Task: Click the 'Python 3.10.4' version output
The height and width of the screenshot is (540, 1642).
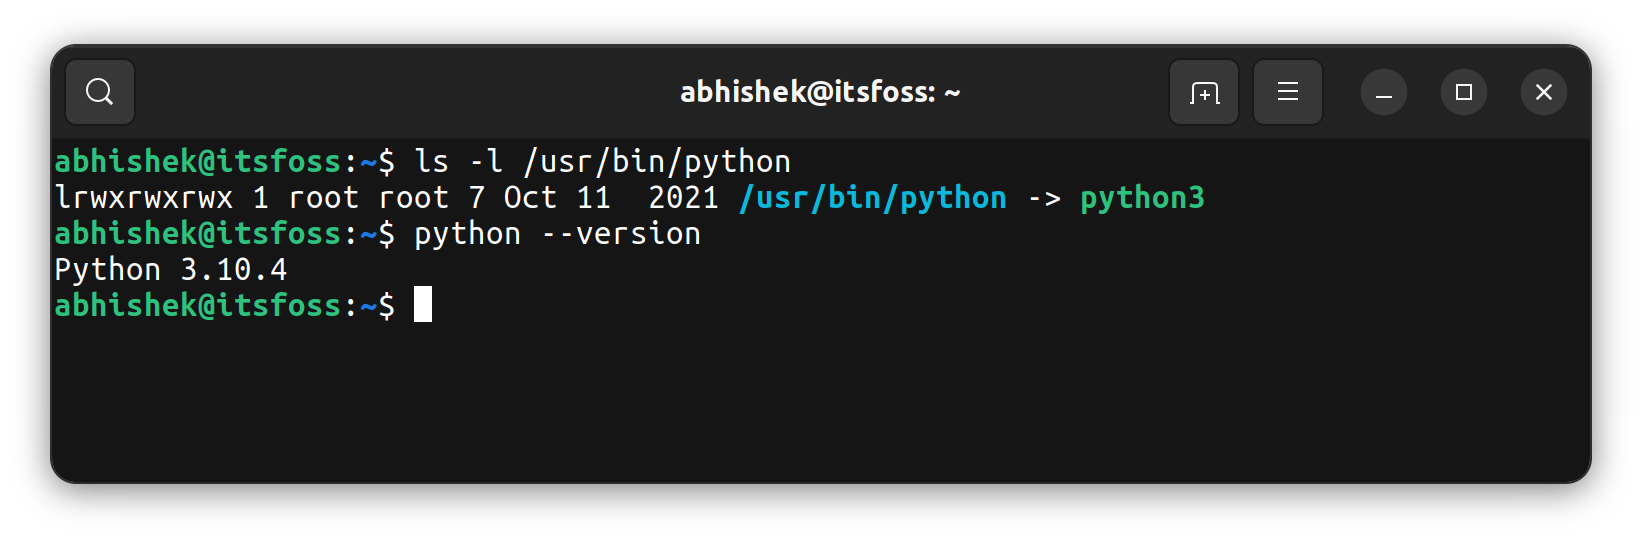Action: tap(171, 270)
